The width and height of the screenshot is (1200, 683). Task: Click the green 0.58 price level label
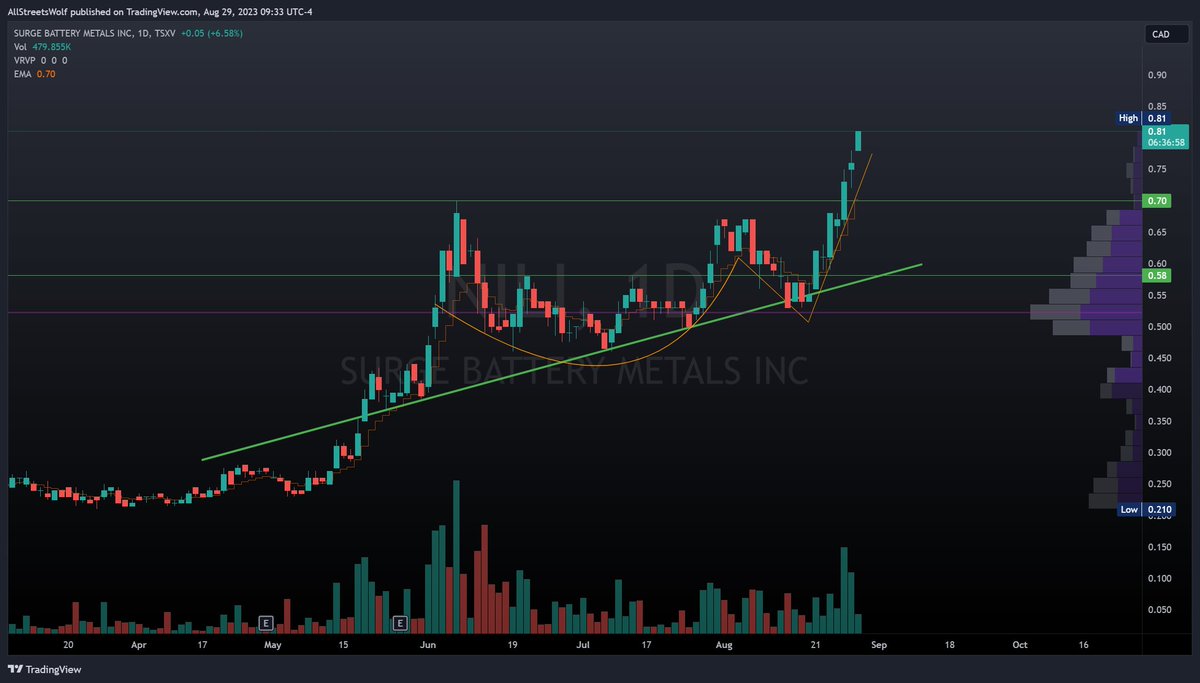pos(1158,275)
